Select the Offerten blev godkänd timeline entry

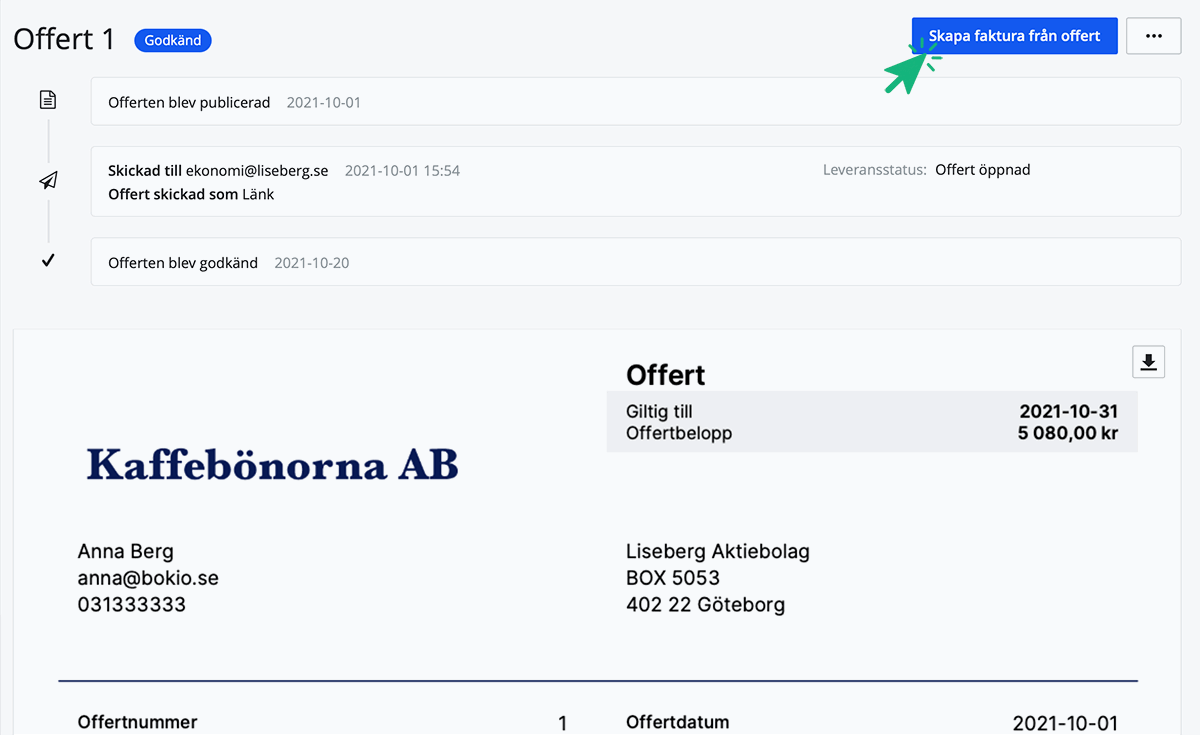[x=183, y=263]
